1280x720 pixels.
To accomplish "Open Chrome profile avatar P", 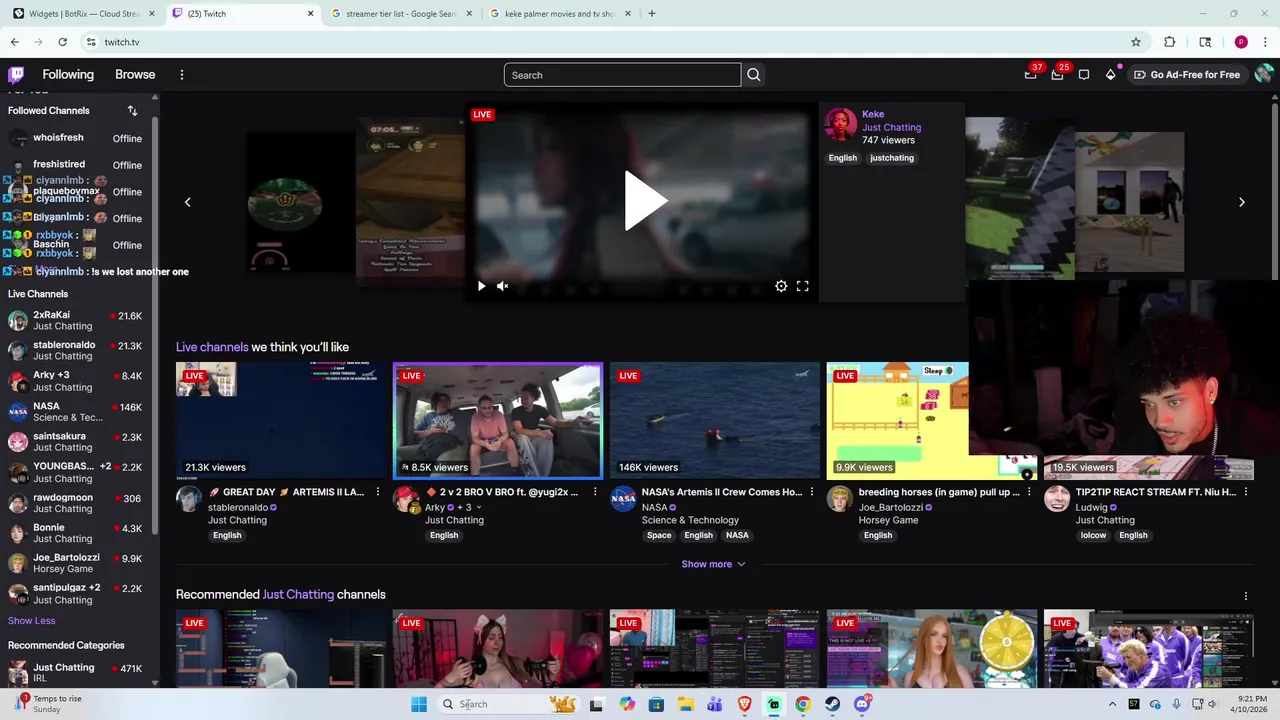I will click(x=1241, y=42).
